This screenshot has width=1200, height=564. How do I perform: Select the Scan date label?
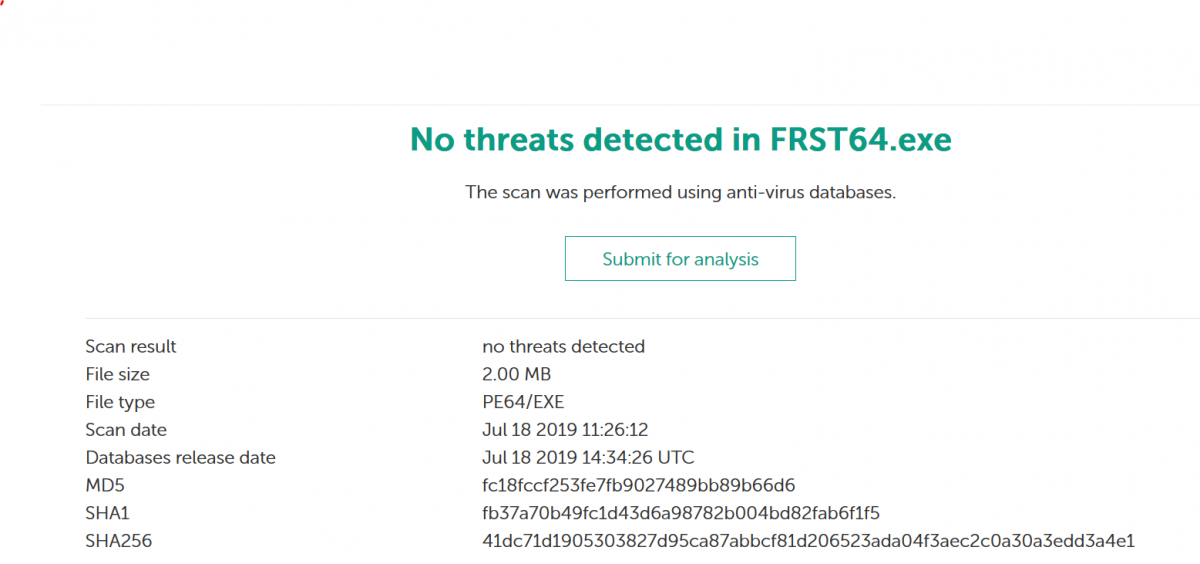pyautogui.click(x=126, y=430)
